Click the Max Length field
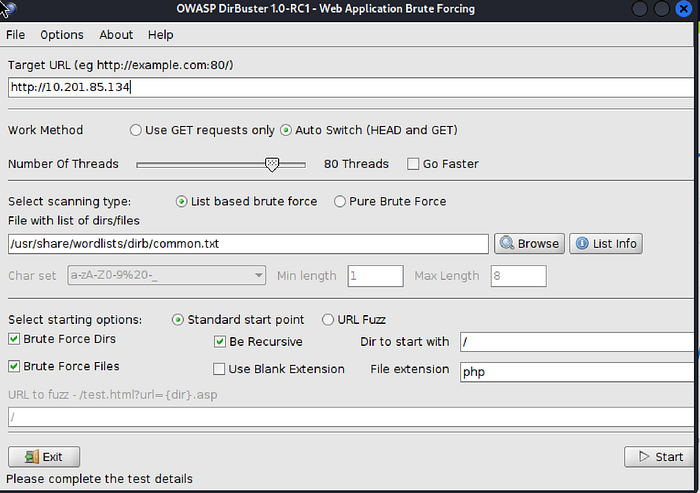The height and width of the screenshot is (493, 700). (518, 276)
